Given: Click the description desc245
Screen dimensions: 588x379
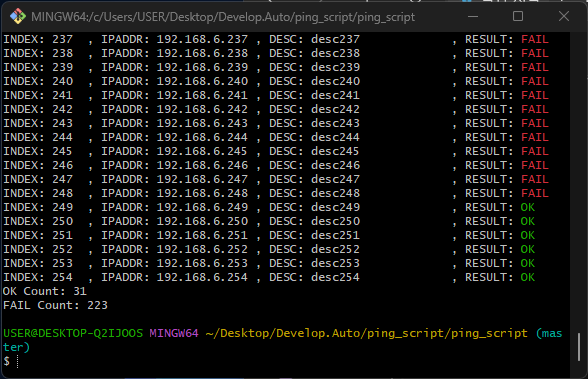Looking at the screenshot, I should coord(335,151).
